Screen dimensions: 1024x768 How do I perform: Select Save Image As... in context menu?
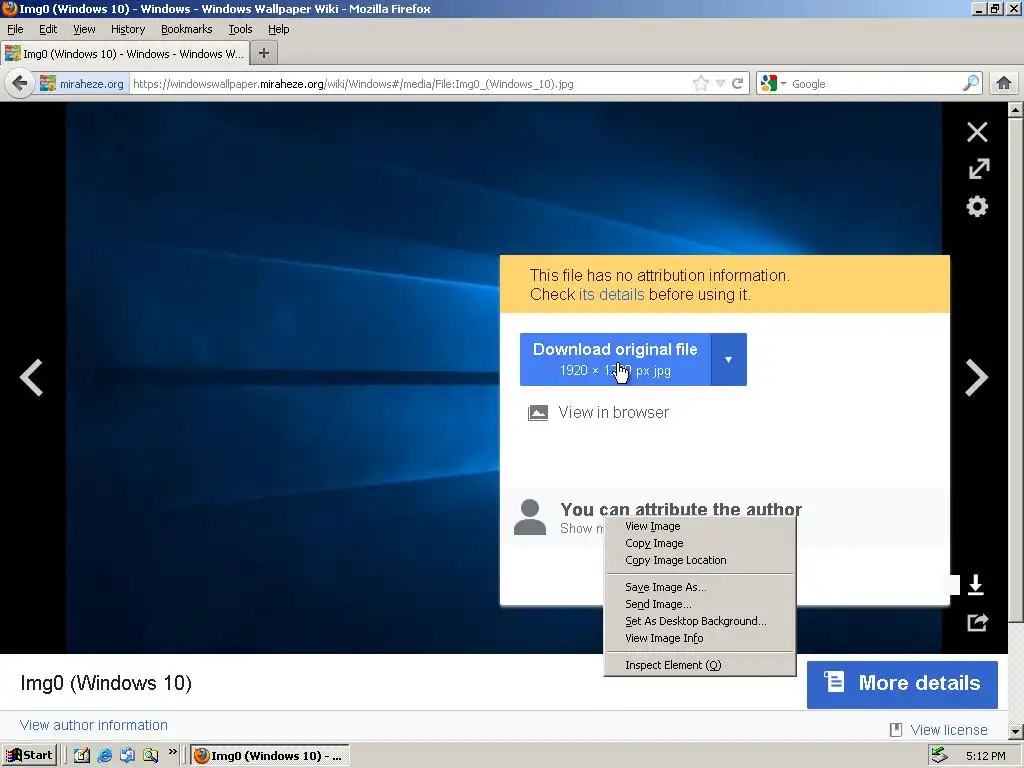[x=699, y=587]
